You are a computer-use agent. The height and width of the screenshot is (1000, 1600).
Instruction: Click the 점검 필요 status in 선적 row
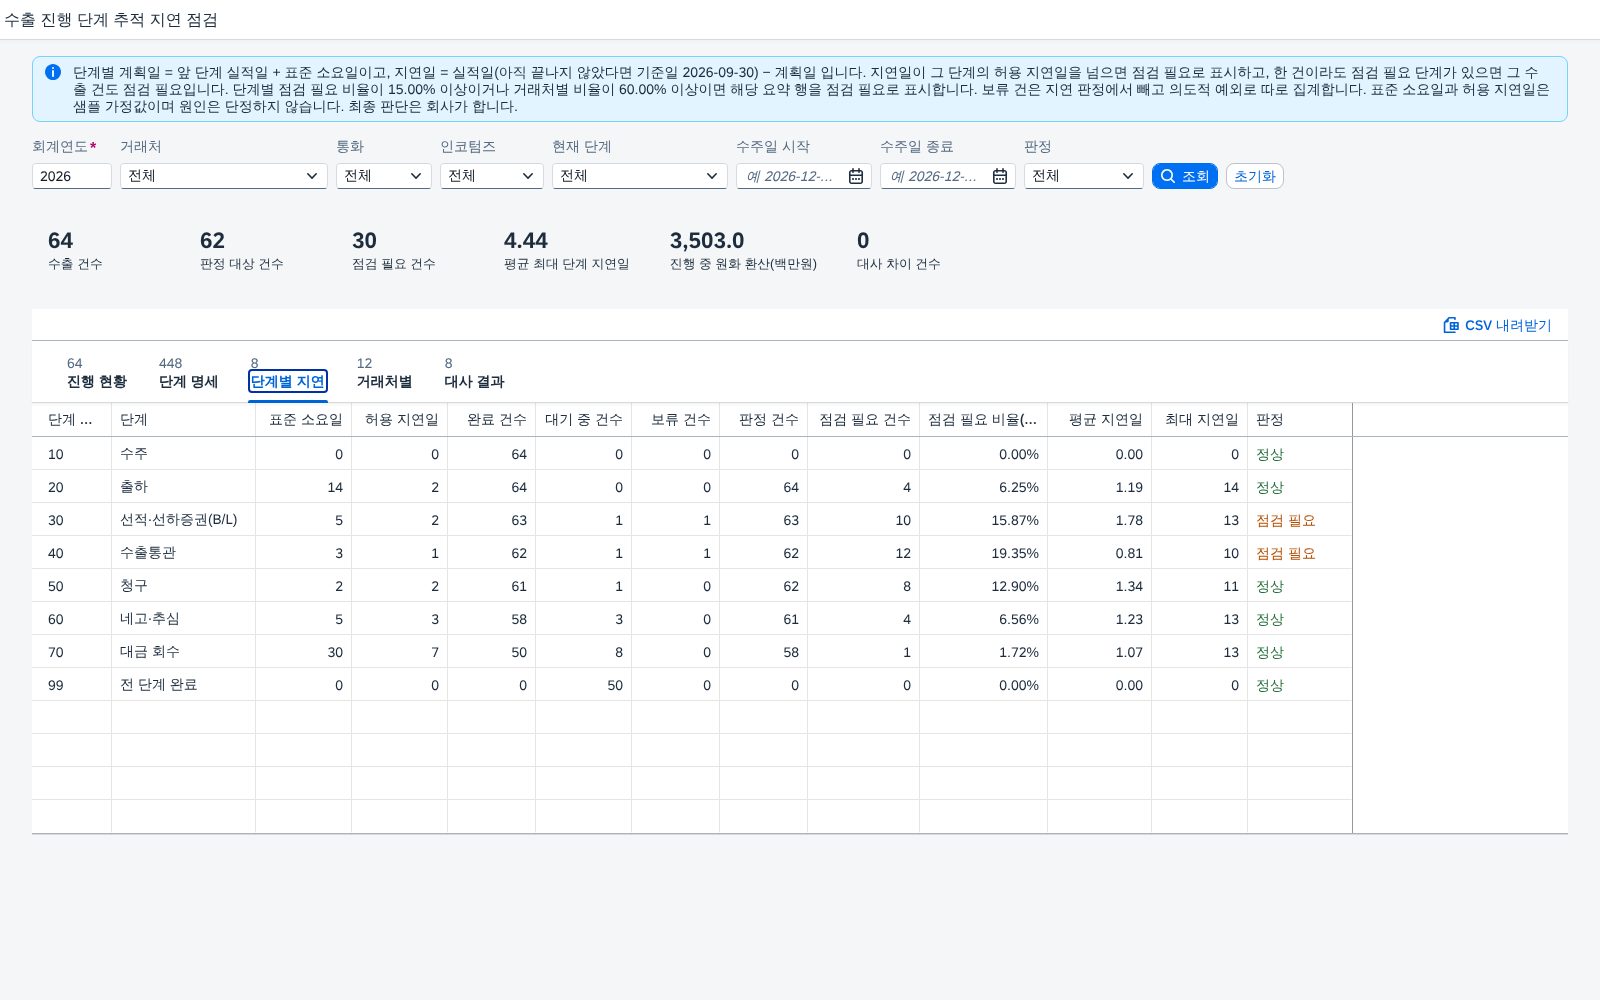(1286, 520)
